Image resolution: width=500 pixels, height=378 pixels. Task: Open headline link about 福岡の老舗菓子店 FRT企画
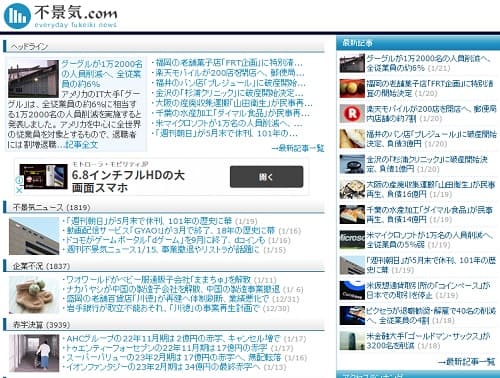(x=229, y=63)
